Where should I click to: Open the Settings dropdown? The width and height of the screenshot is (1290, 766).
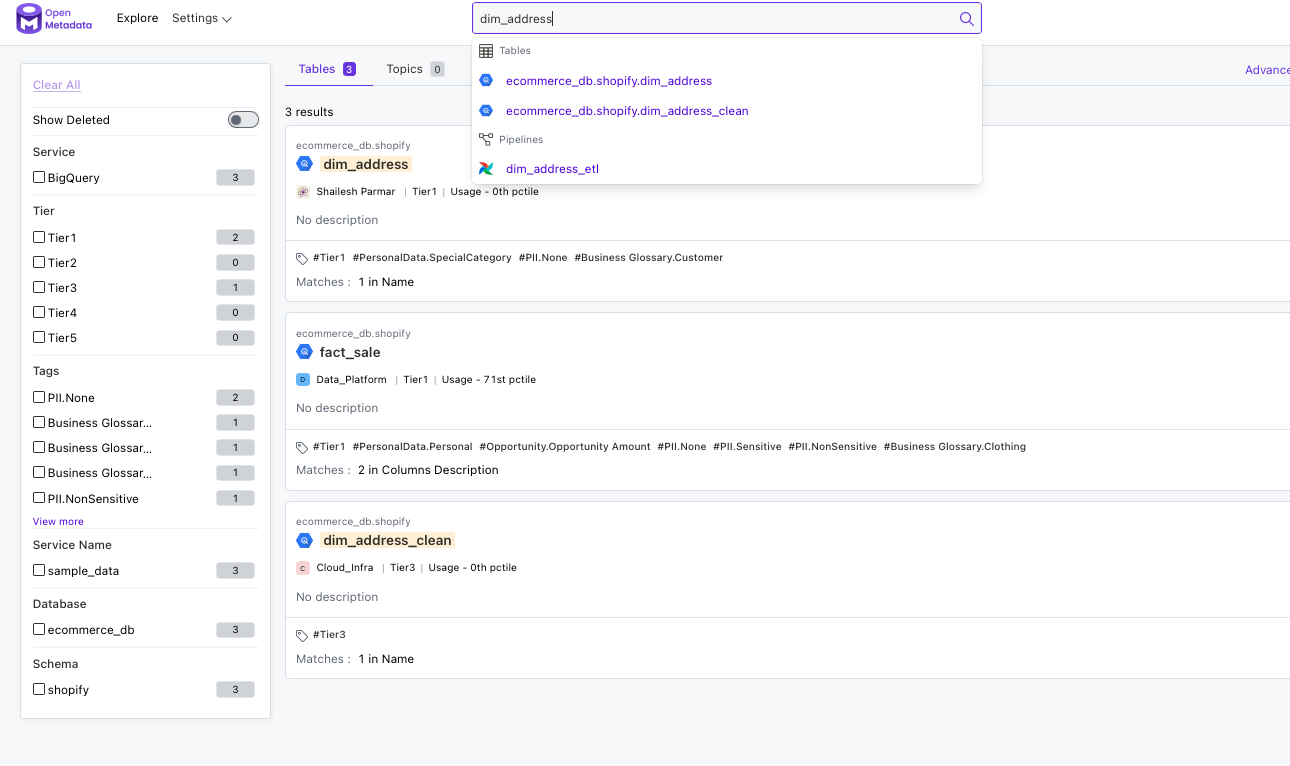201,18
